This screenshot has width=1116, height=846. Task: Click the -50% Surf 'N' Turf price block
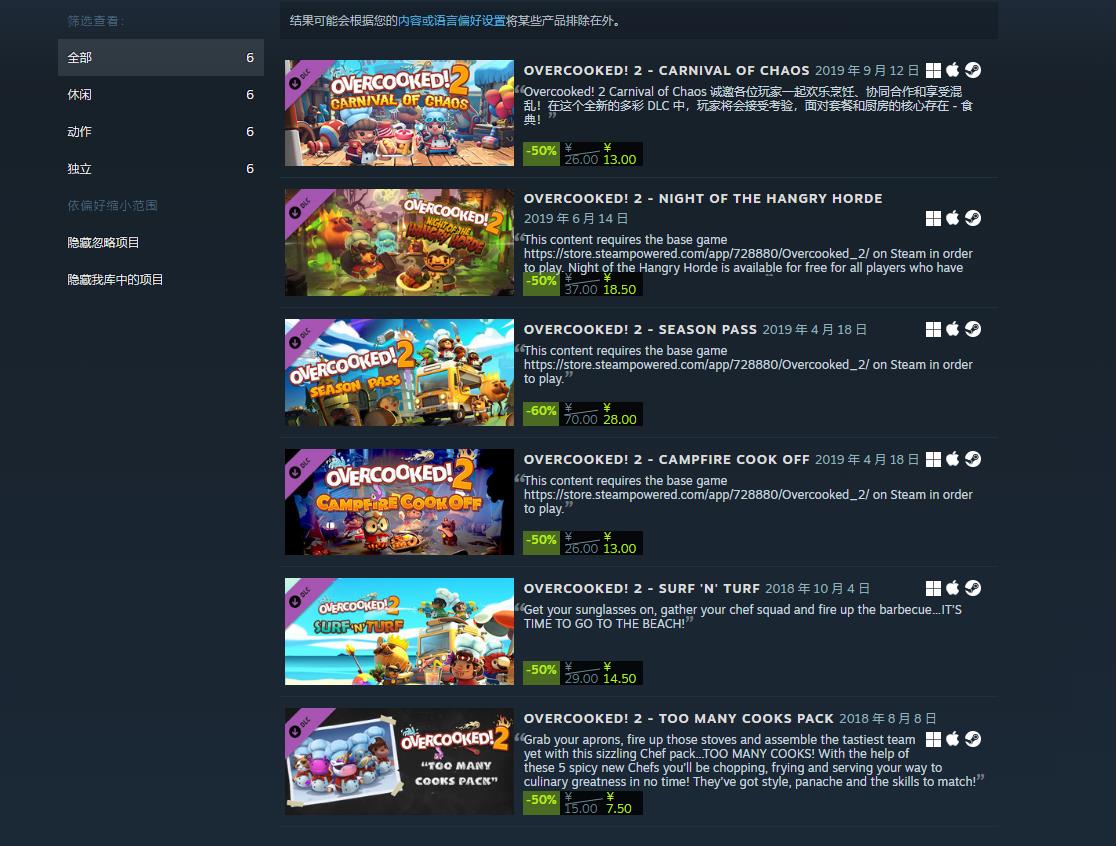click(x=583, y=673)
